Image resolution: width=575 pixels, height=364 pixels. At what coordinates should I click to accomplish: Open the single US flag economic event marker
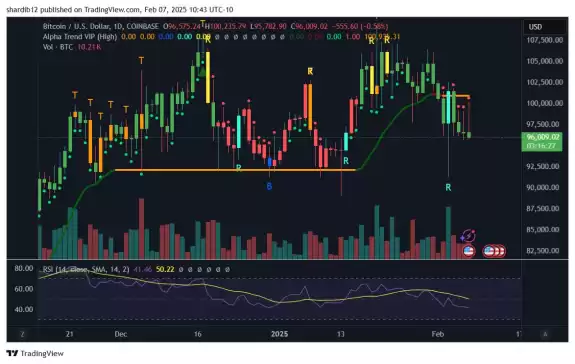pyautogui.click(x=468, y=251)
